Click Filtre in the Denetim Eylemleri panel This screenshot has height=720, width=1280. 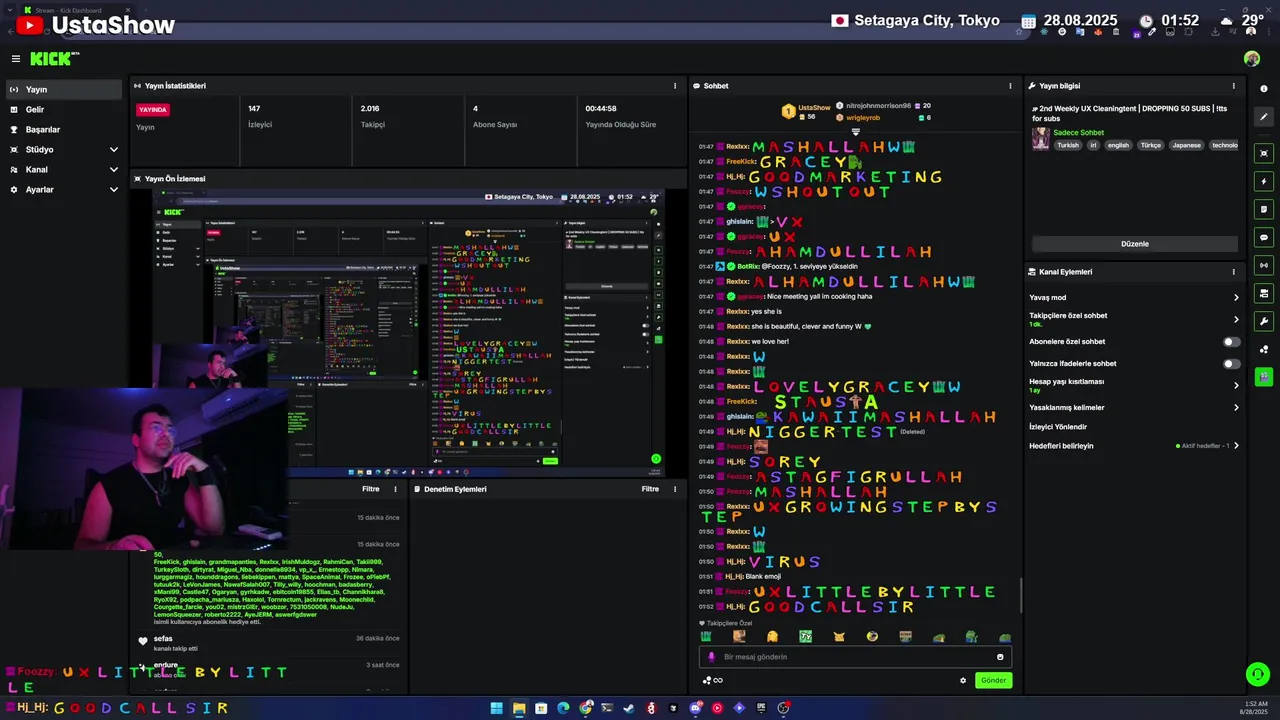(650, 489)
